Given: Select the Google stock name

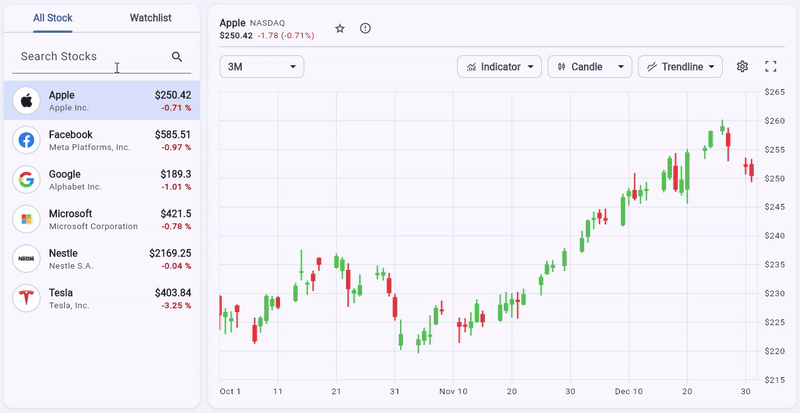Looking at the screenshot, I should (x=65, y=175).
